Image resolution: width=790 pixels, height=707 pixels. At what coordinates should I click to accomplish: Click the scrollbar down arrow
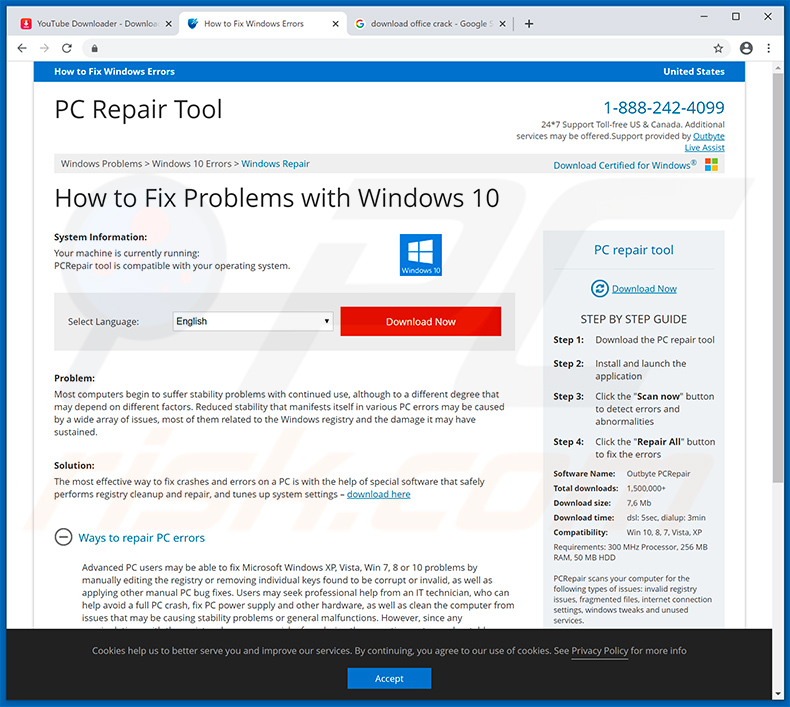[x=778, y=694]
